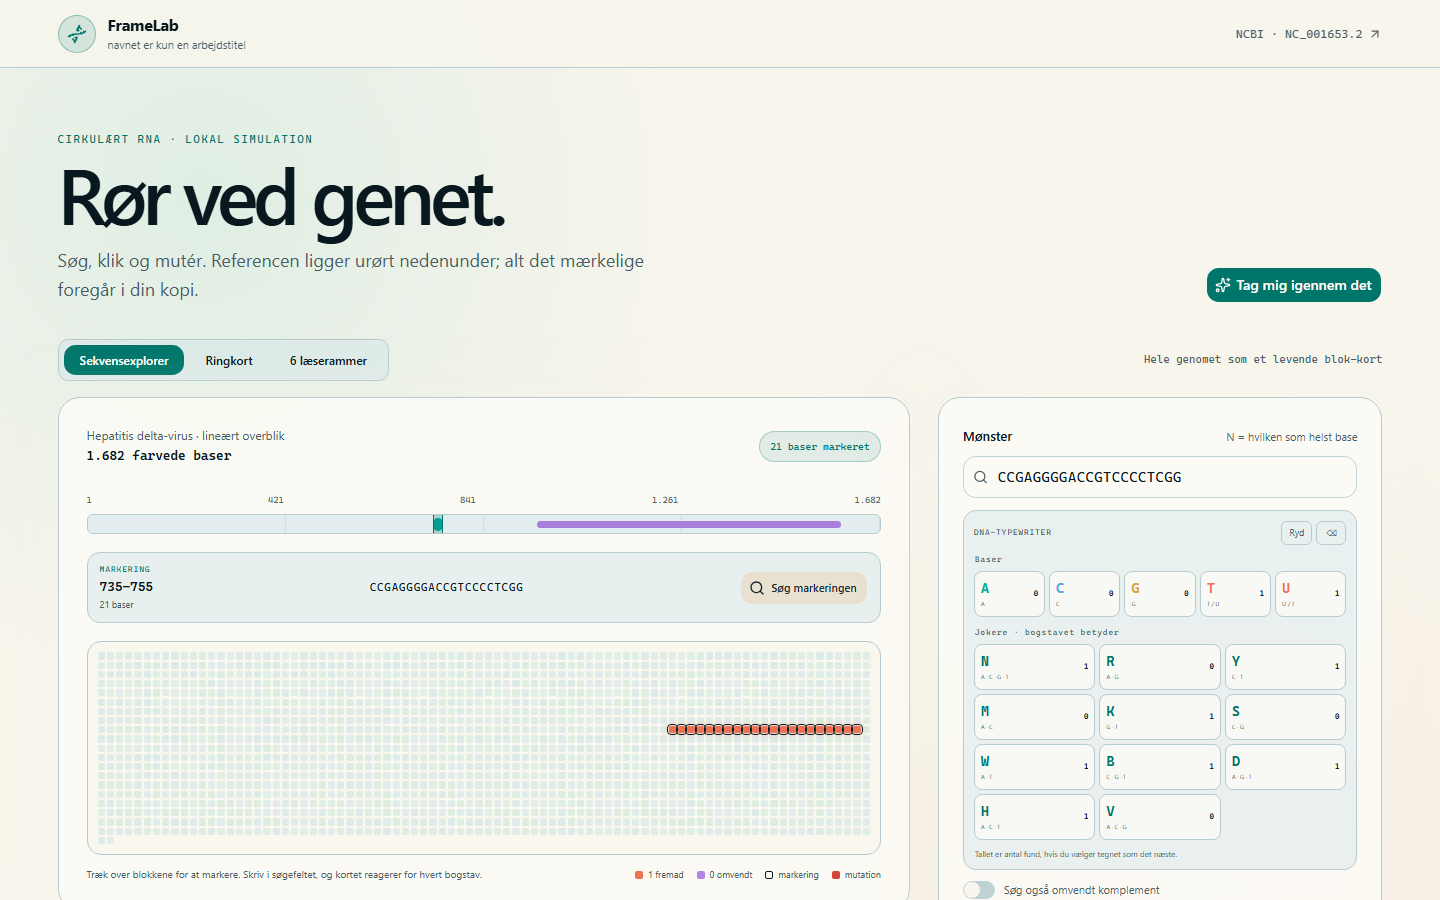Image resolution: width=1440 pixels, height=900 pixels.
Task: Click into the Mønster search field
Action: [1159, 477]
